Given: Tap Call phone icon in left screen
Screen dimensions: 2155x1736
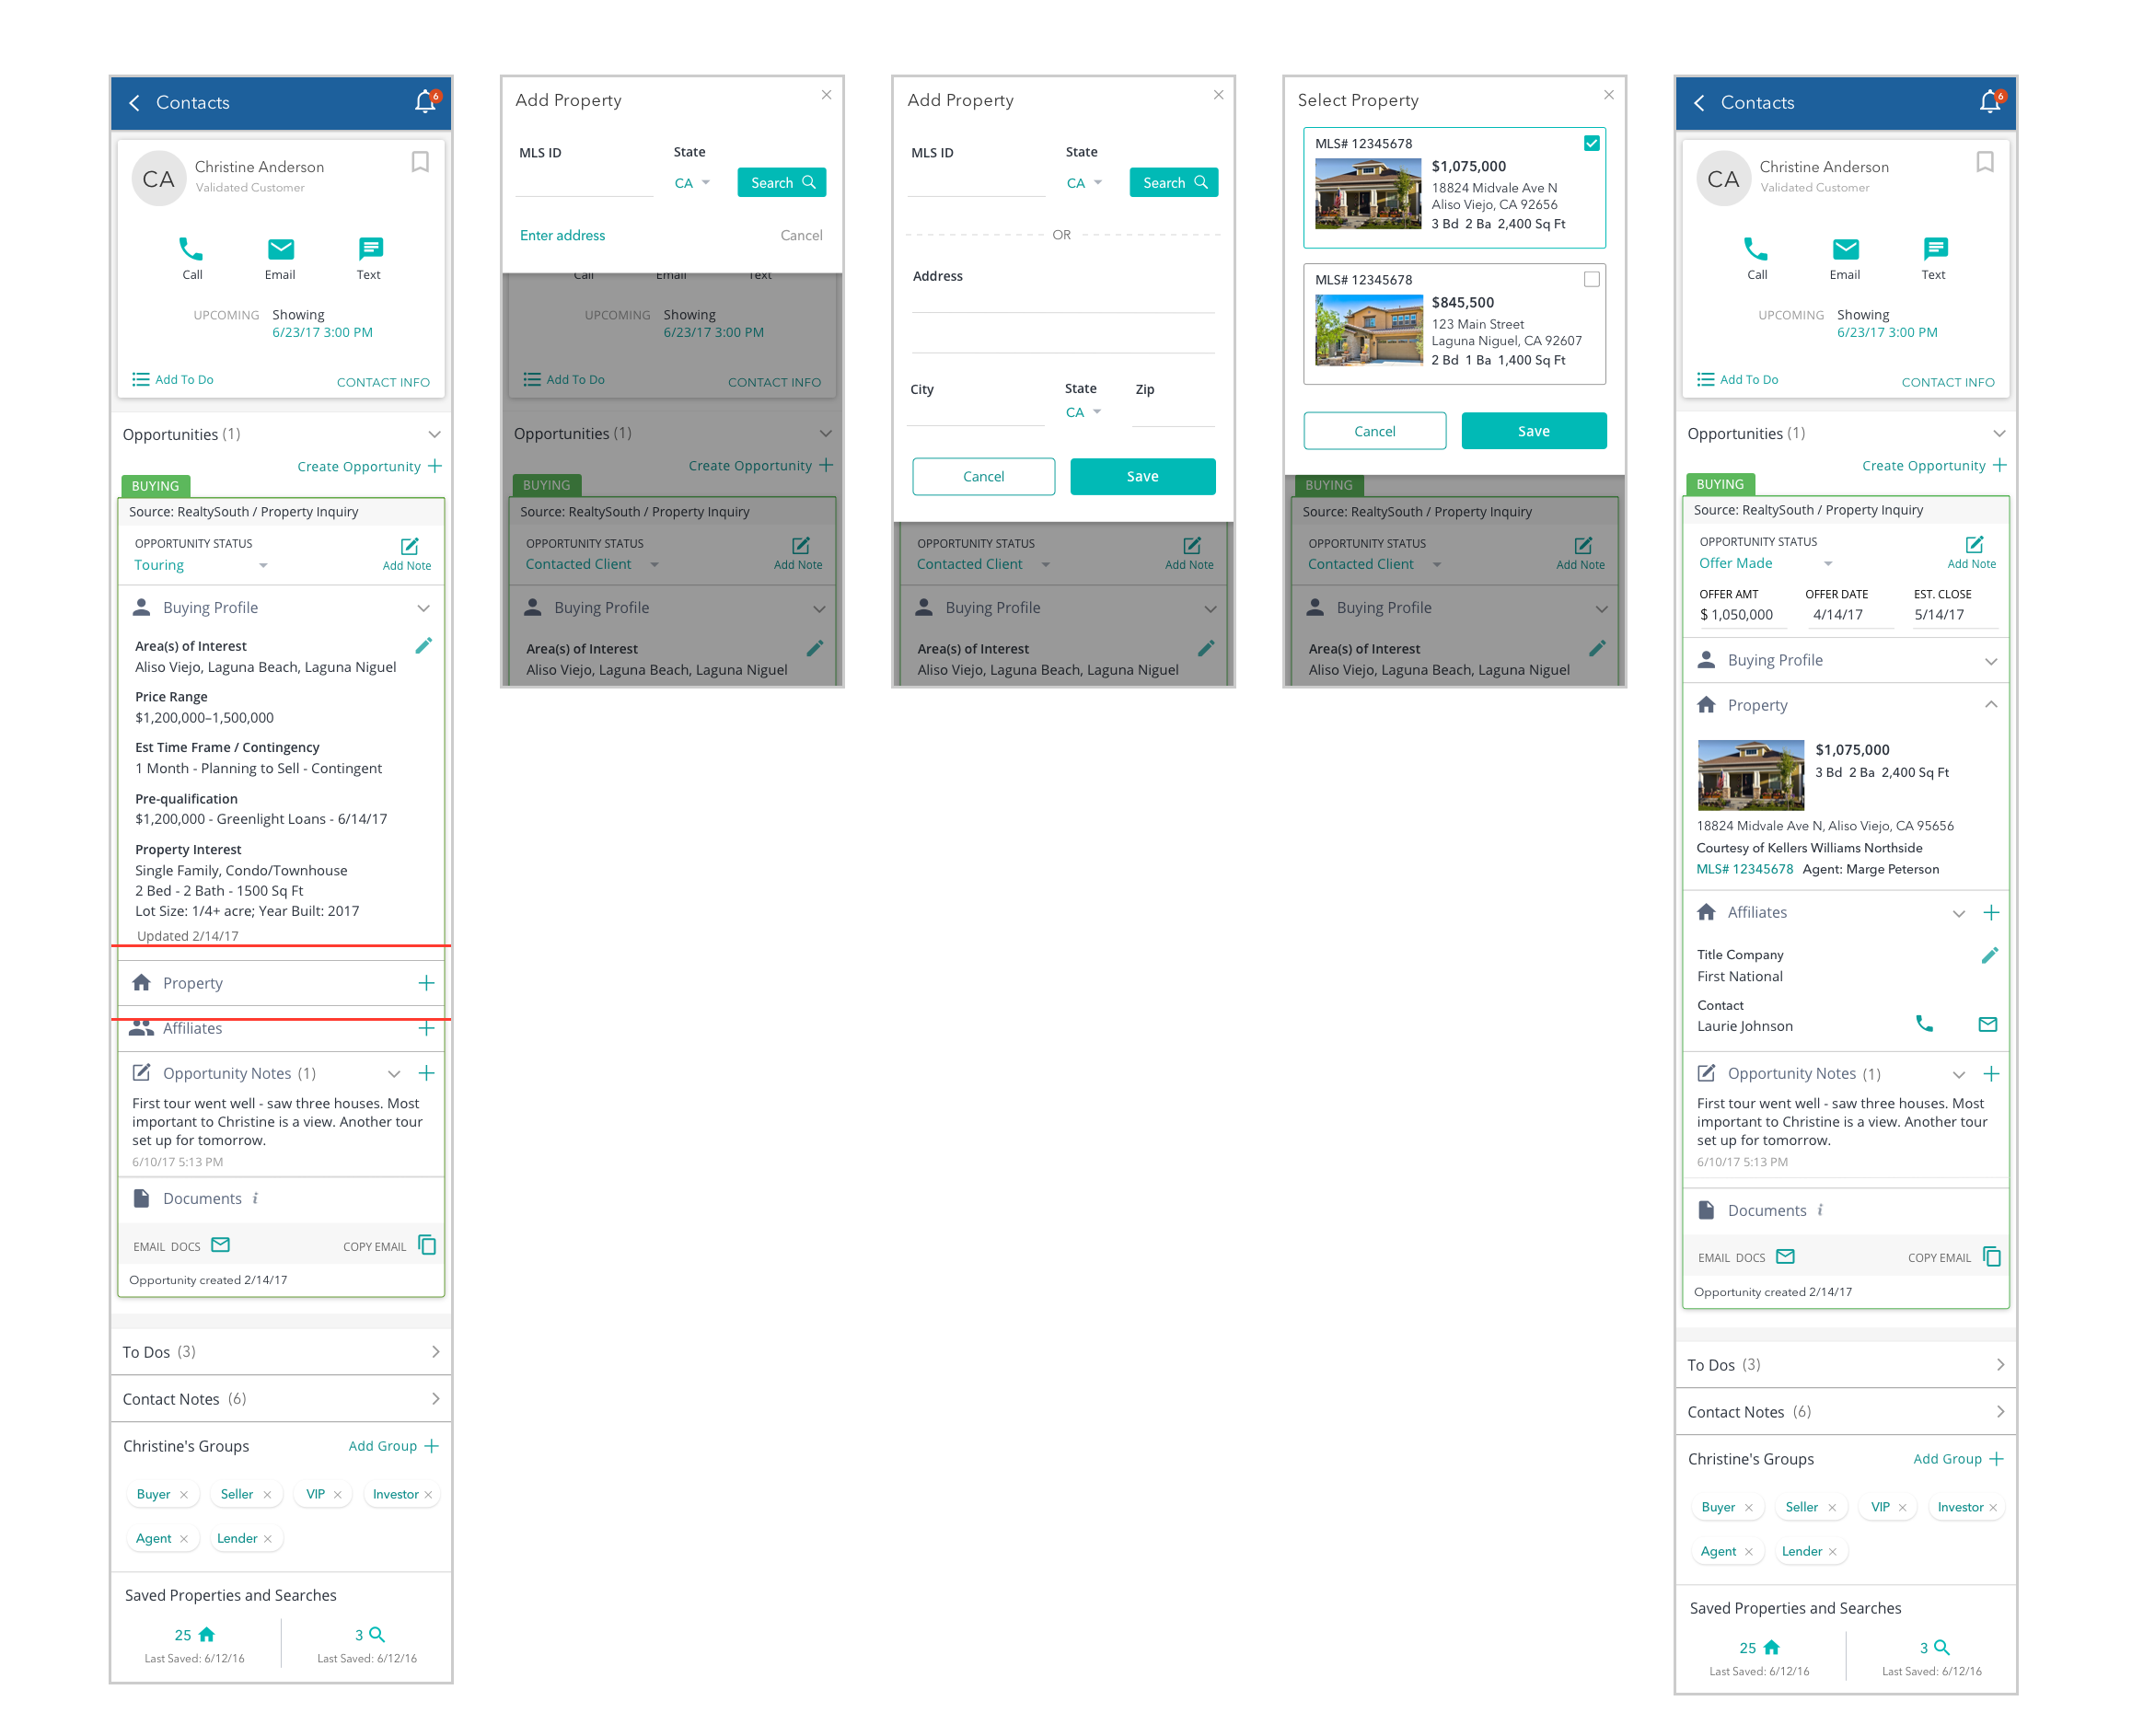Looking at the screenshot, I should tap(191, 248).
